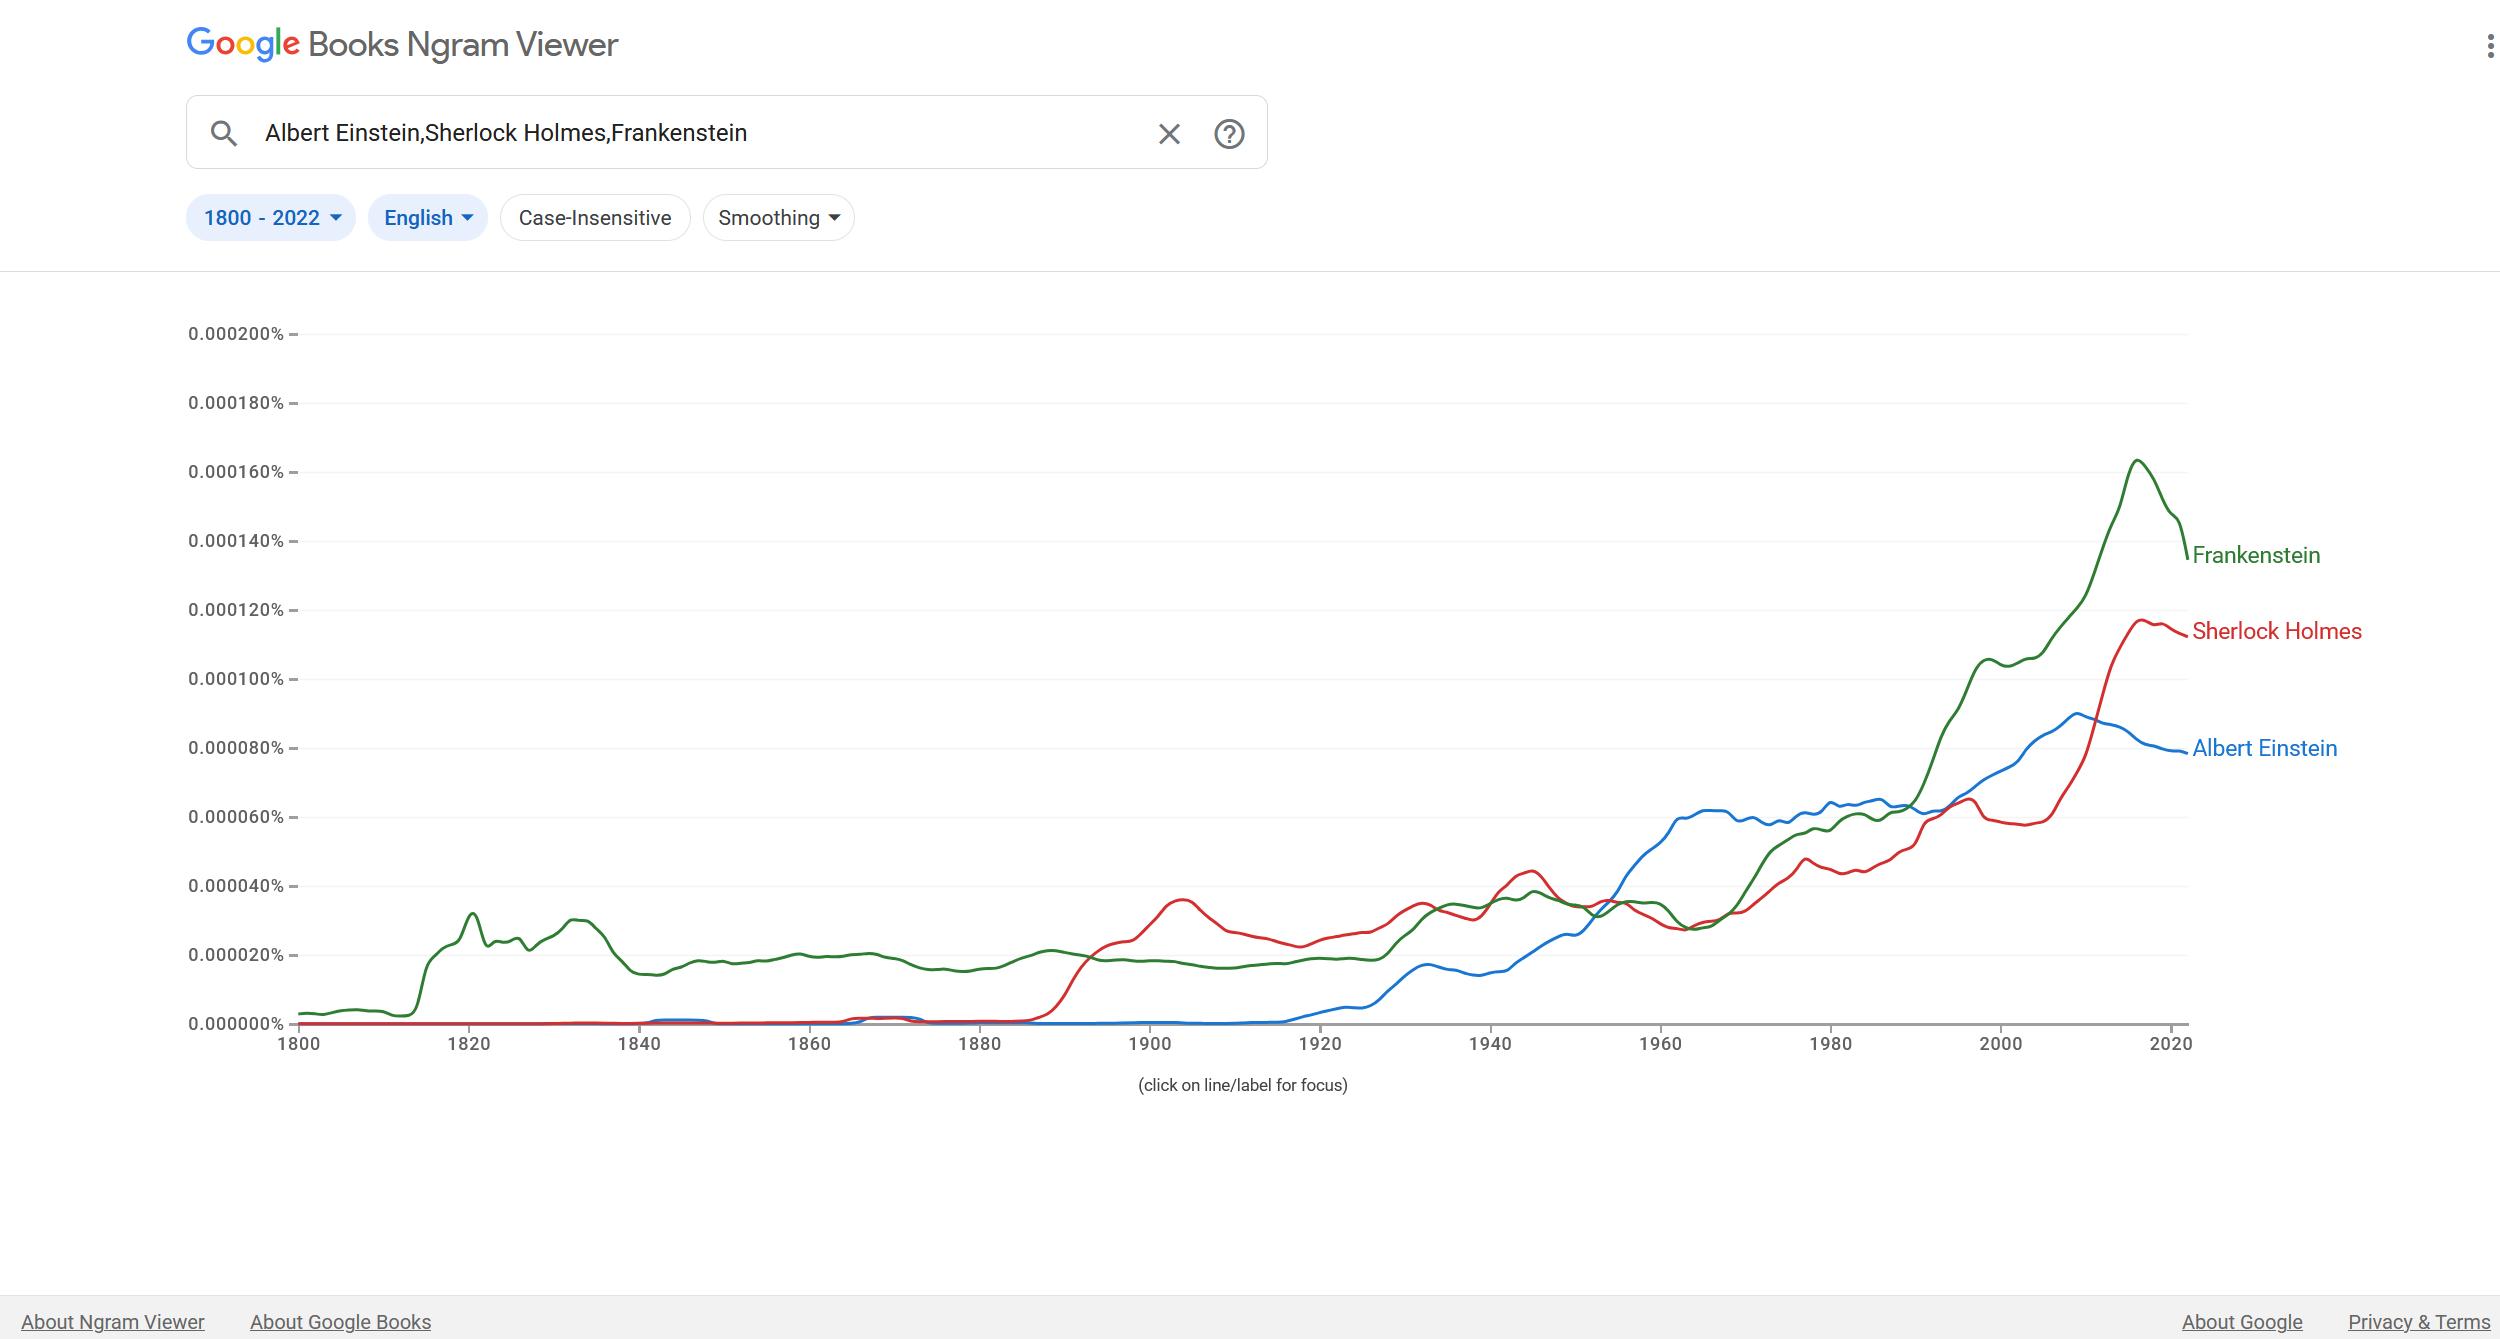Image resolution: width=2500 pixels, height=1339 pixels.
Task: Open the English corpus dropdown
Action: pos(428,218)
